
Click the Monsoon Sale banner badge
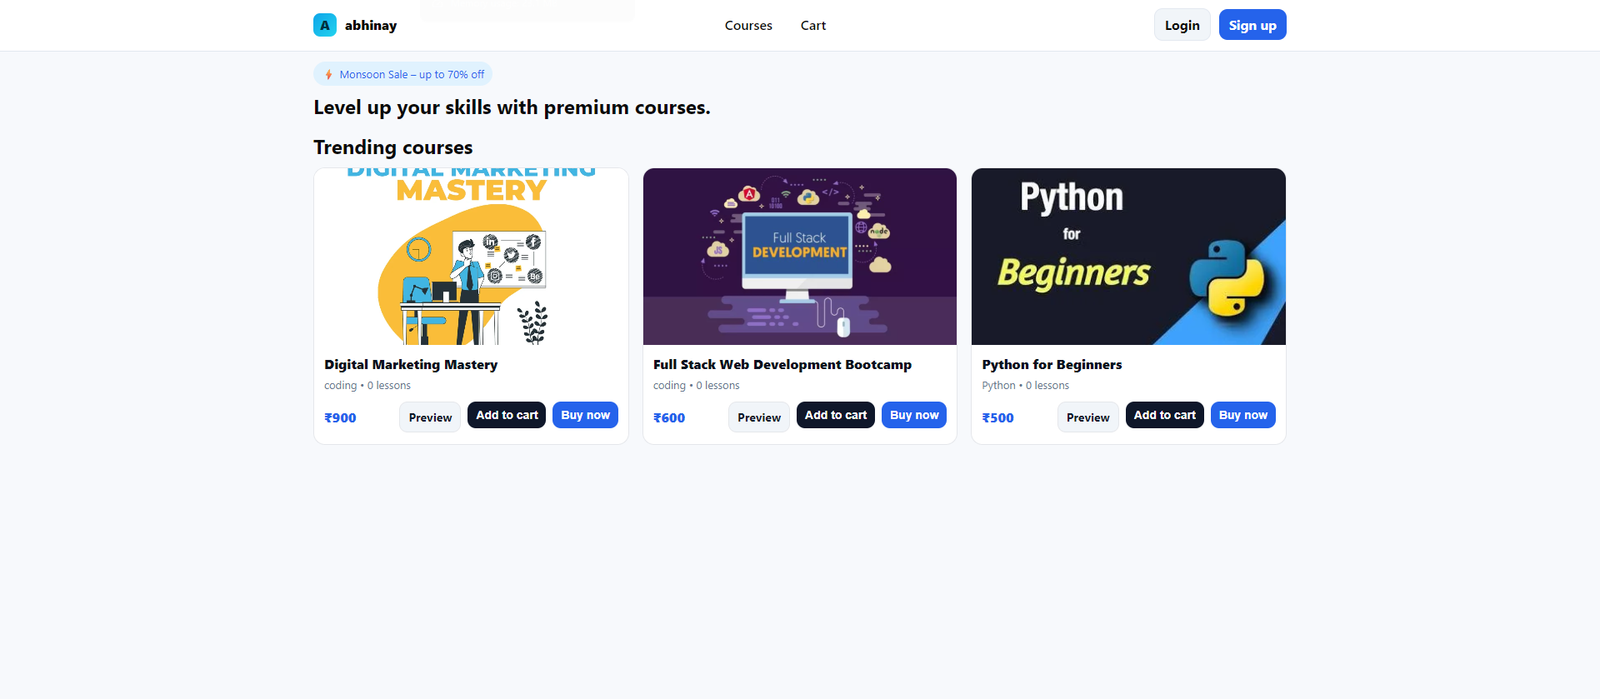pos(403,75)
